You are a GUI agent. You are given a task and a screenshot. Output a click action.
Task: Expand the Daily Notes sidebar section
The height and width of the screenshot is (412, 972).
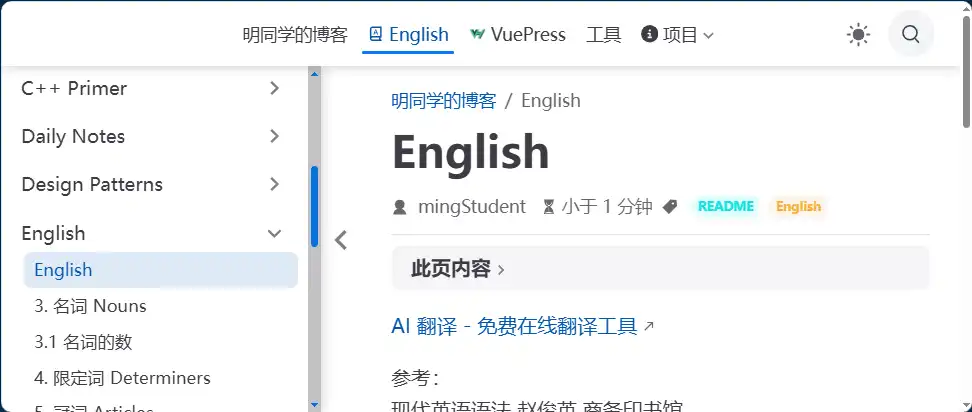click(275, 137)
